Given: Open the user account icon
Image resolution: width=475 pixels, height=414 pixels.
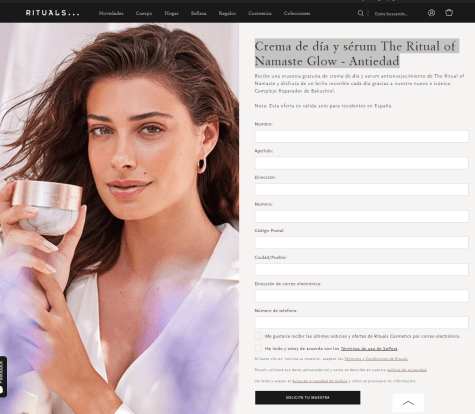Looking at the screenshot, I should point(431,13).
